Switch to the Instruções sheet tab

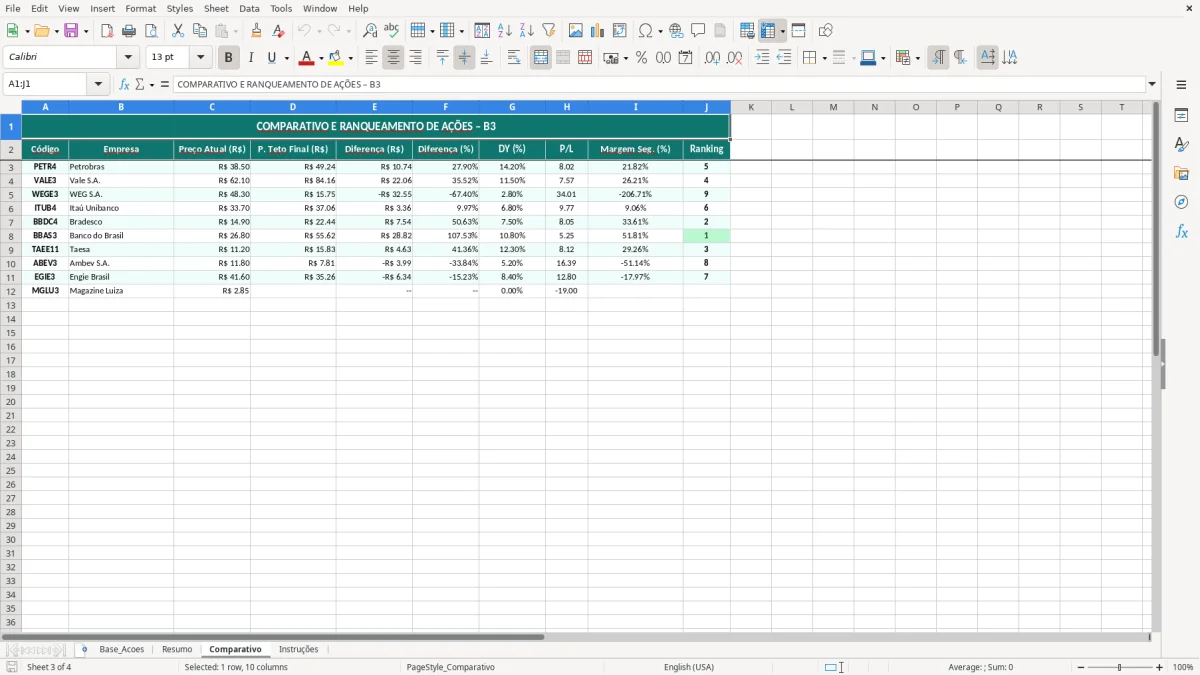point(298,650)
